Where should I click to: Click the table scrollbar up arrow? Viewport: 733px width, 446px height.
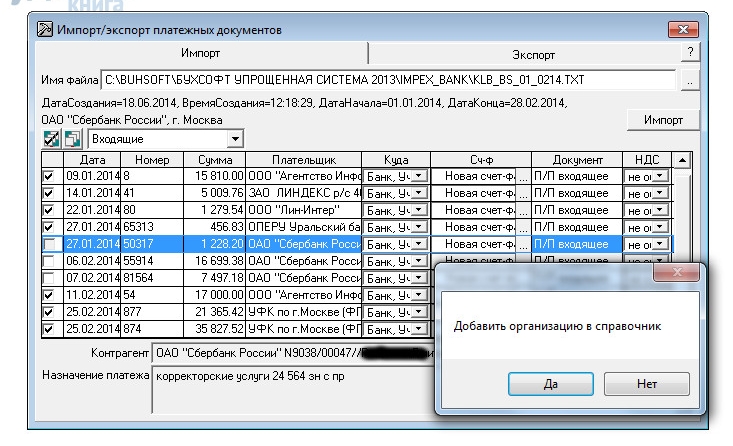(x=683, y=160)
